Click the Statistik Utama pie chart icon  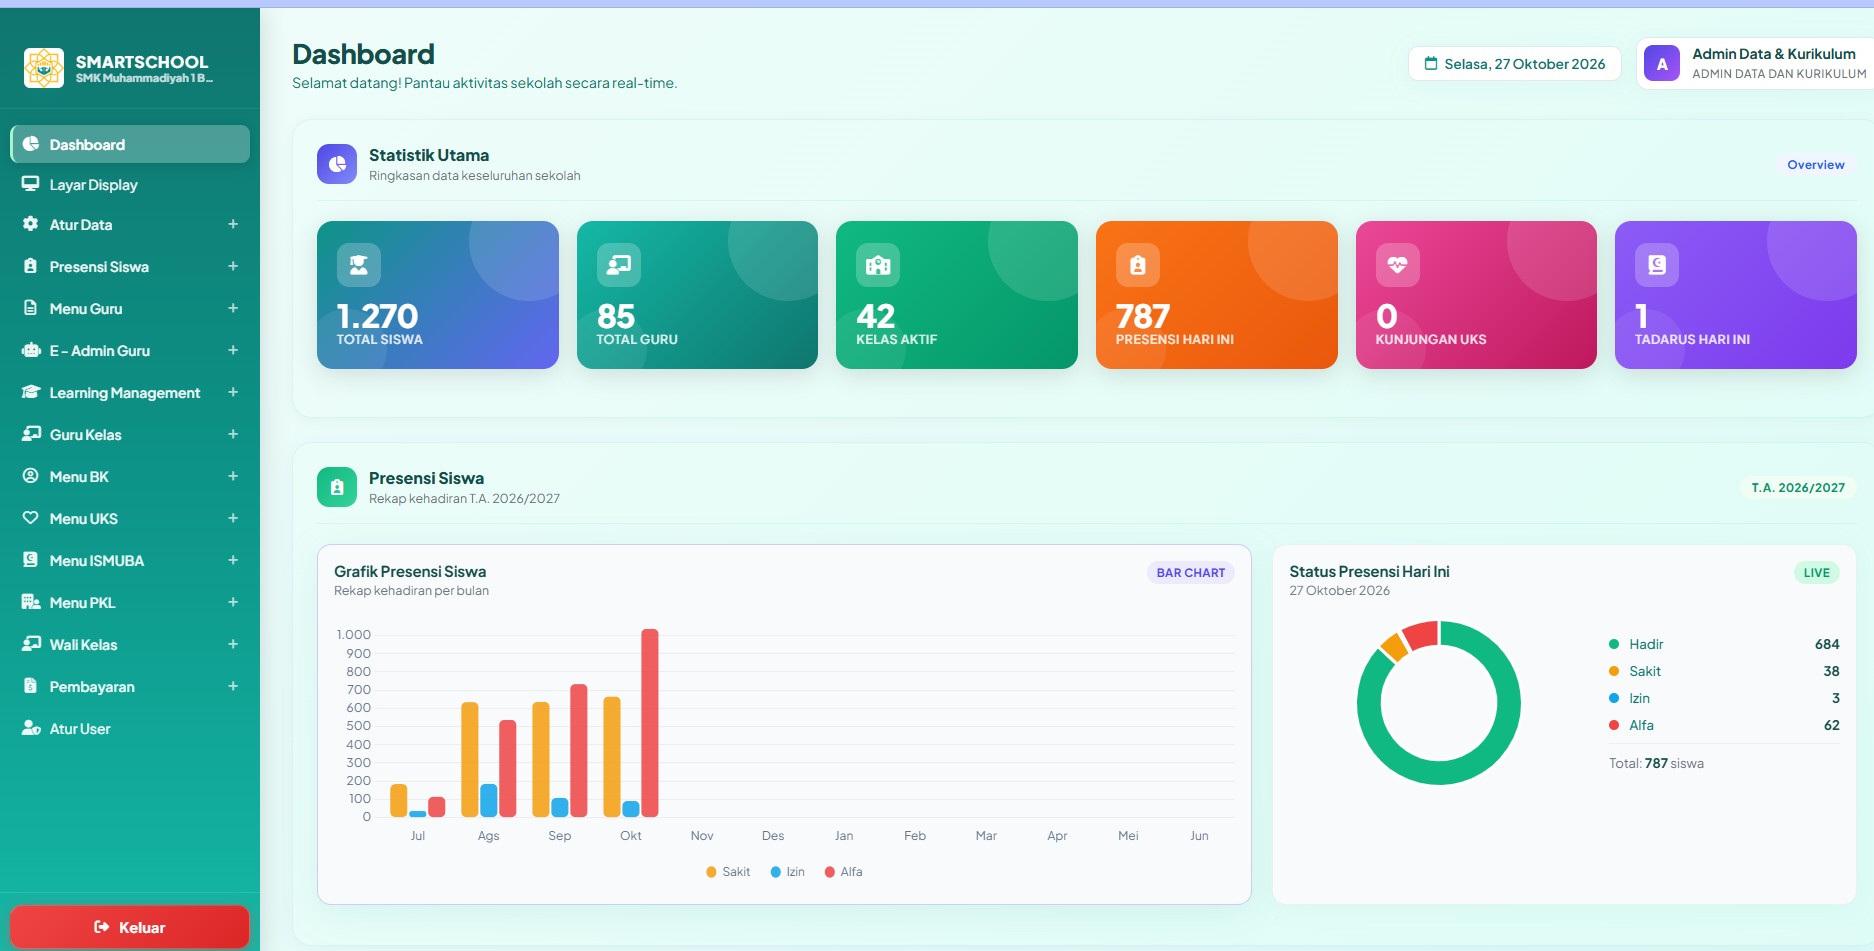click(337, 164)
